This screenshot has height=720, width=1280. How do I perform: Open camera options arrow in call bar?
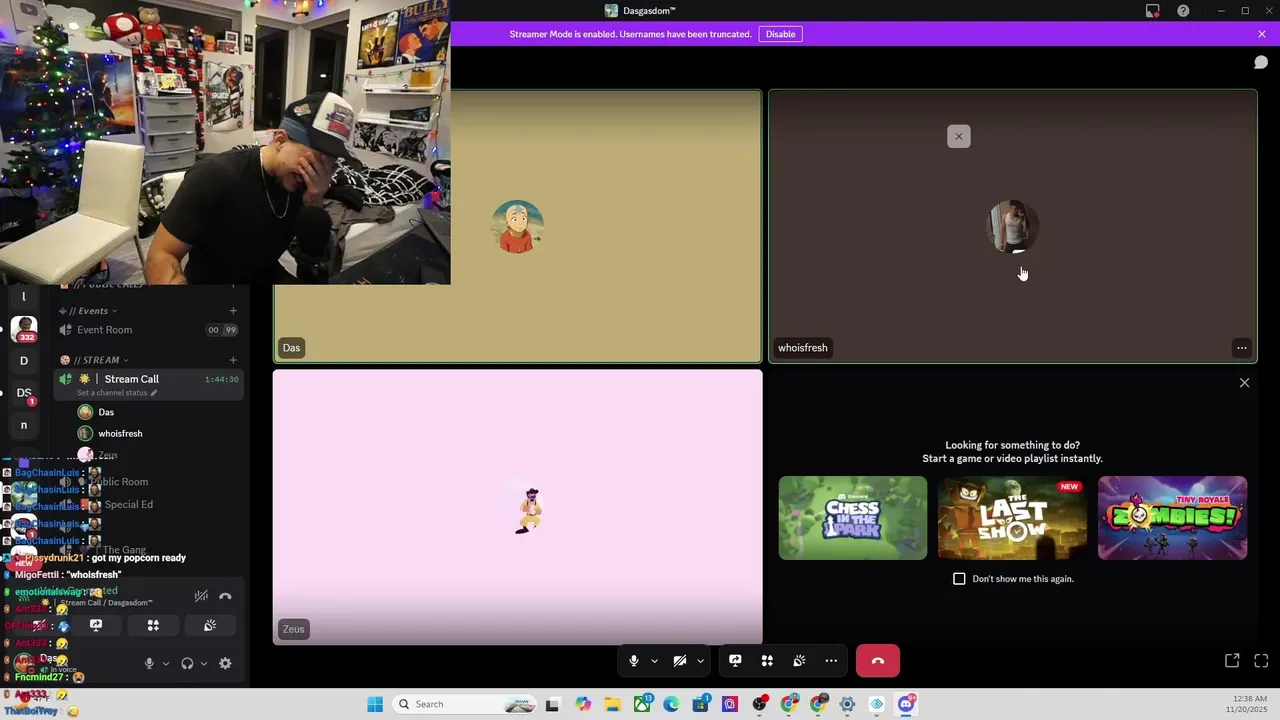click(700, 661)
